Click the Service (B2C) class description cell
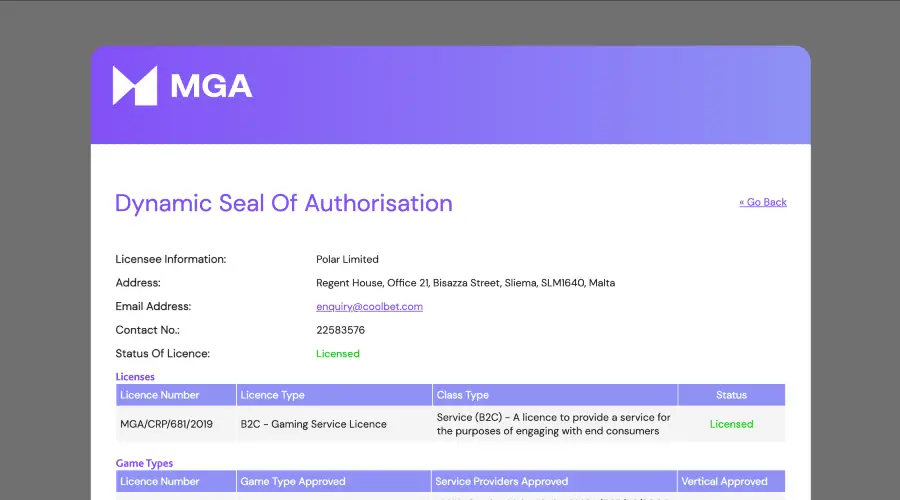This screenshot has height=500, width=900. tap(555, 424)
